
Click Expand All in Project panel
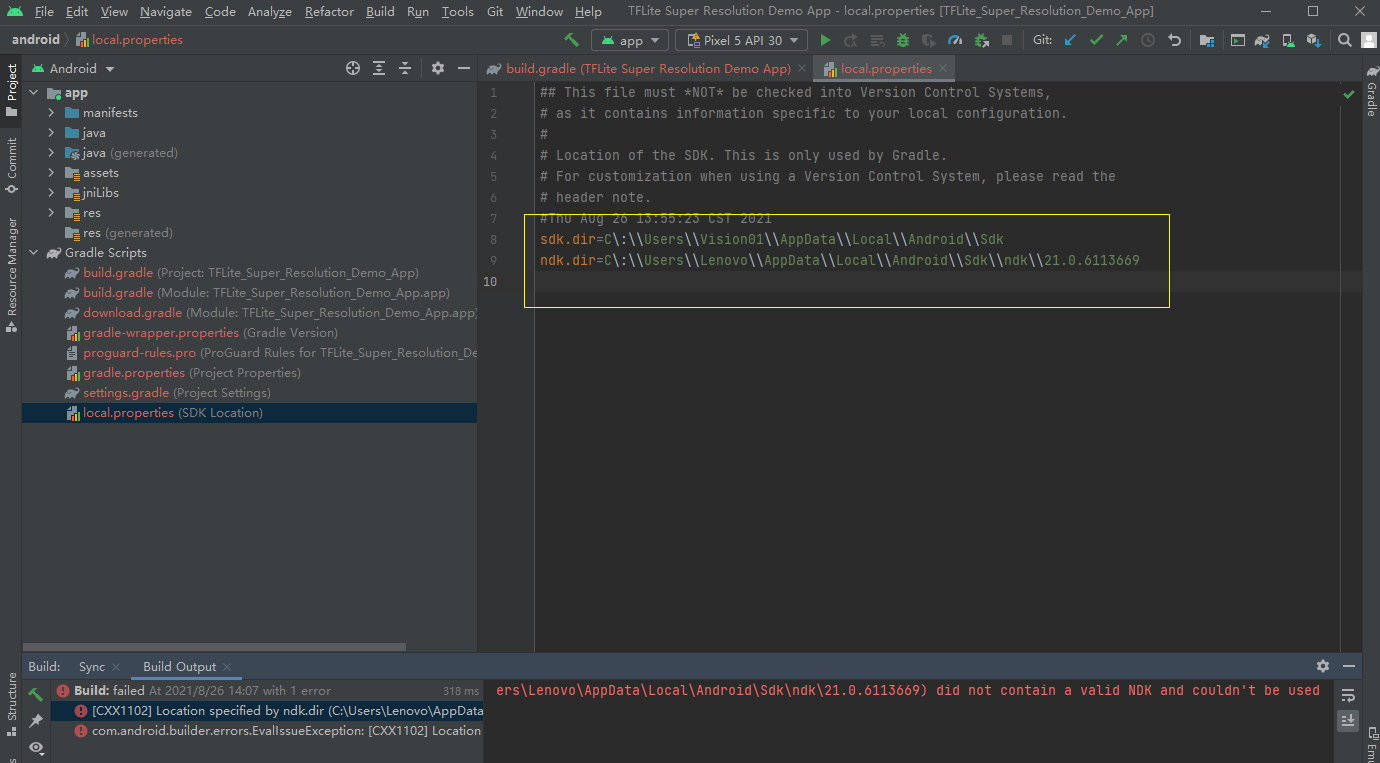(x=379, y=68)
